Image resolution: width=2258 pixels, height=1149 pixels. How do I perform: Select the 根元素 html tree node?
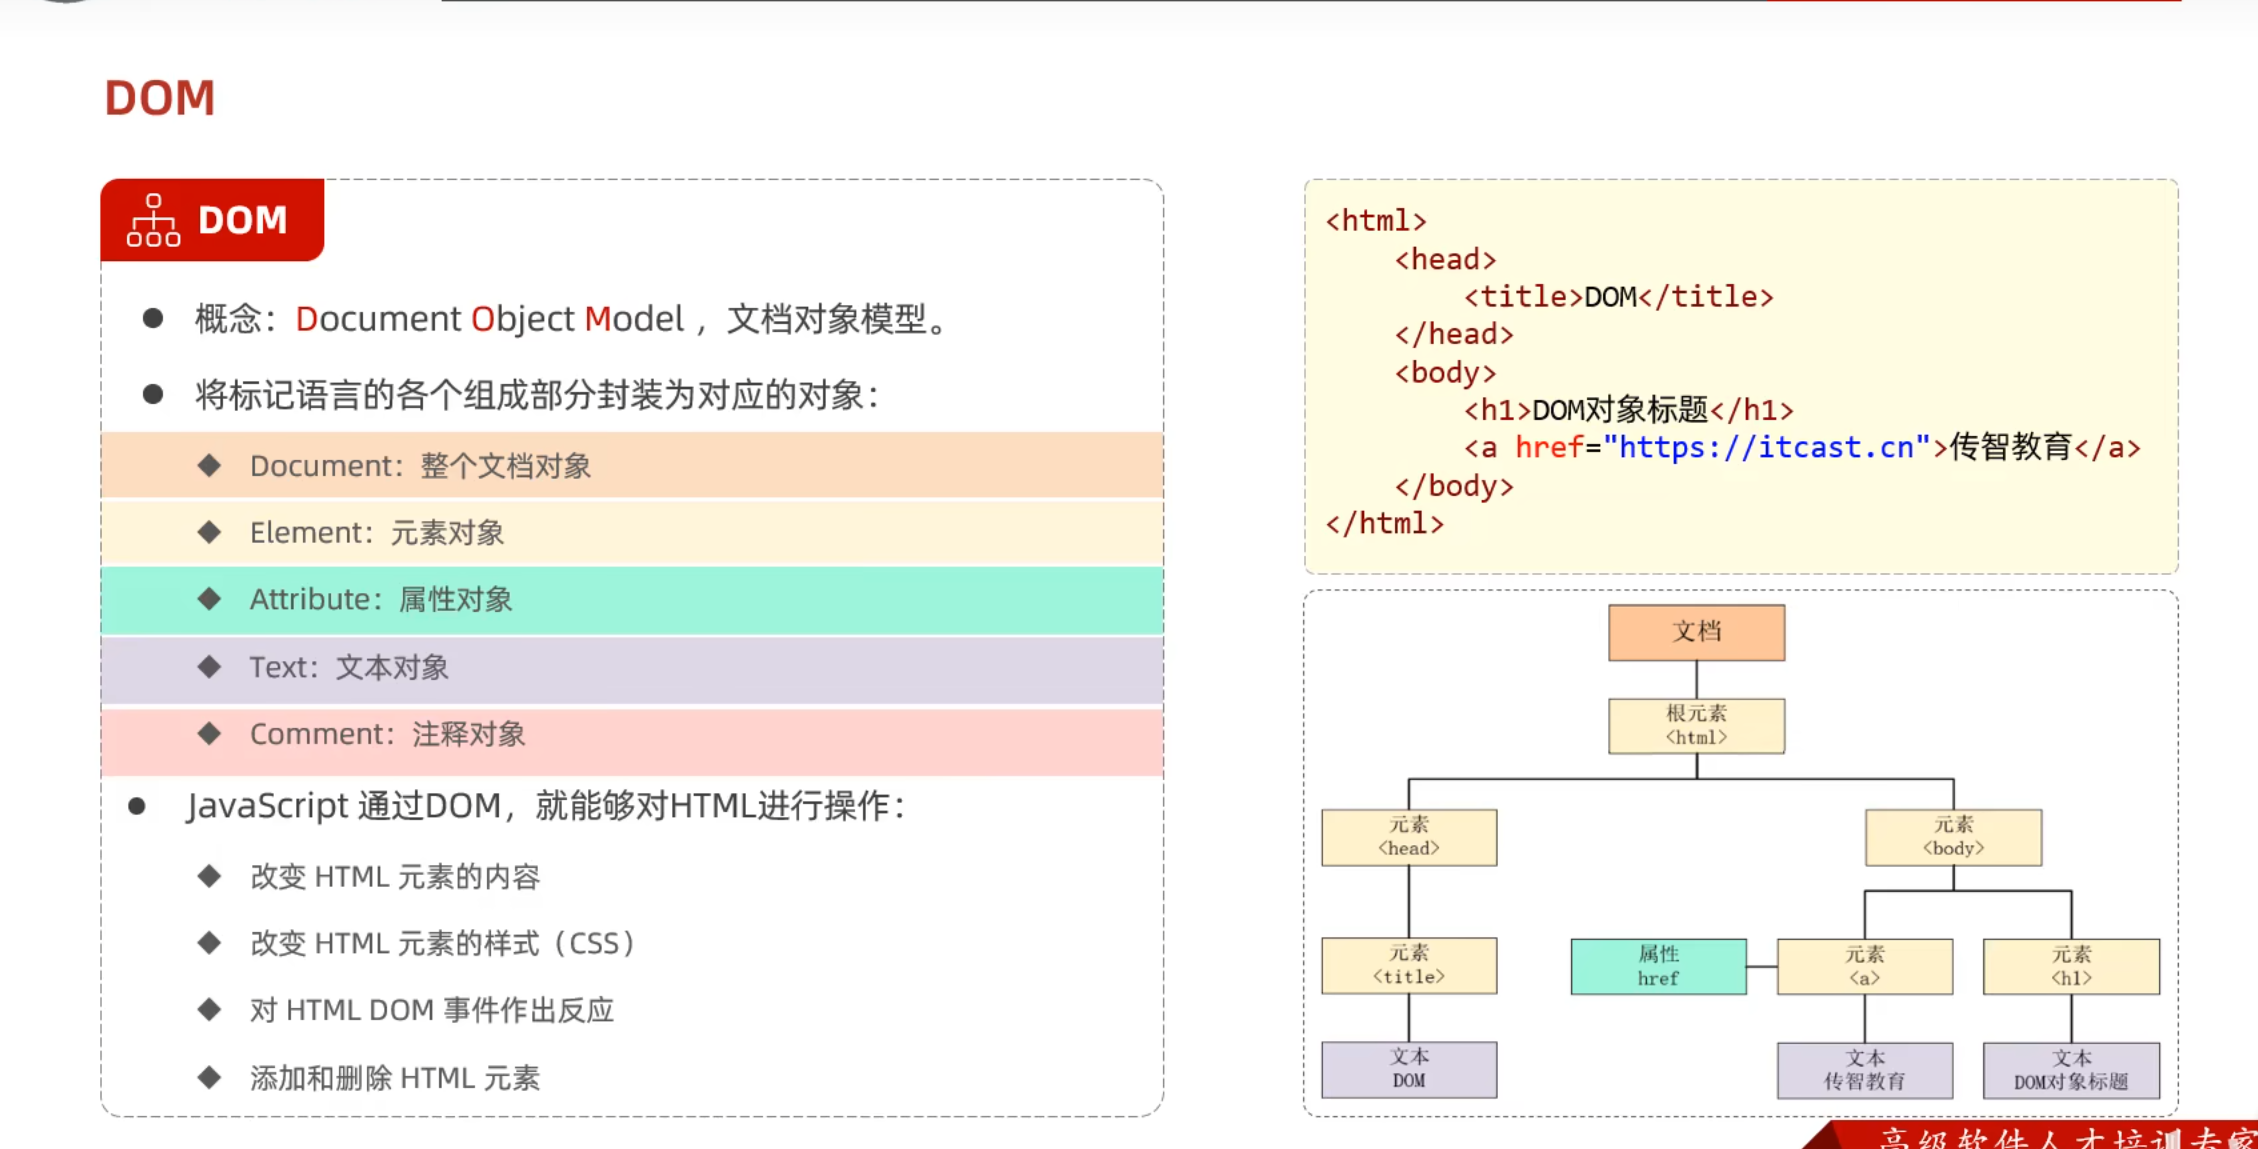pyautogui.click(x=1696, y=725)
